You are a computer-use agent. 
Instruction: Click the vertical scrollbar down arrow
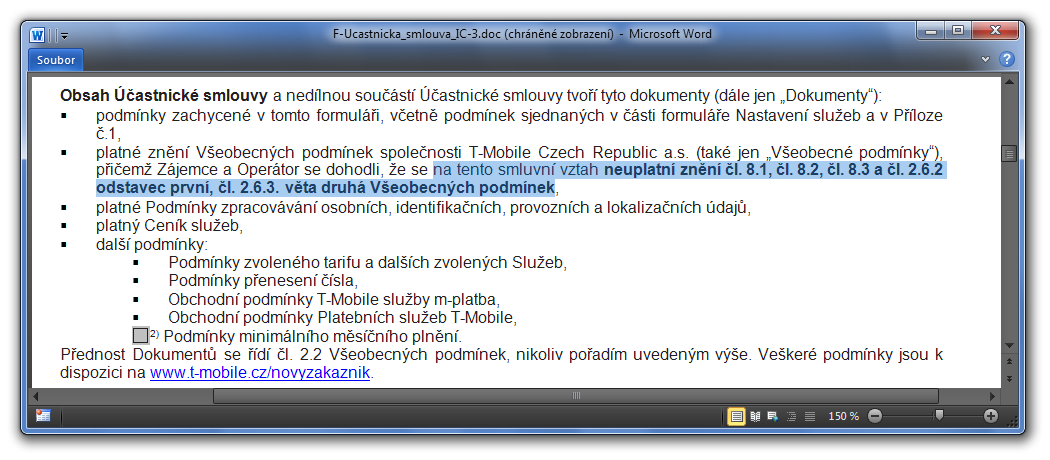coord(1009,346)
